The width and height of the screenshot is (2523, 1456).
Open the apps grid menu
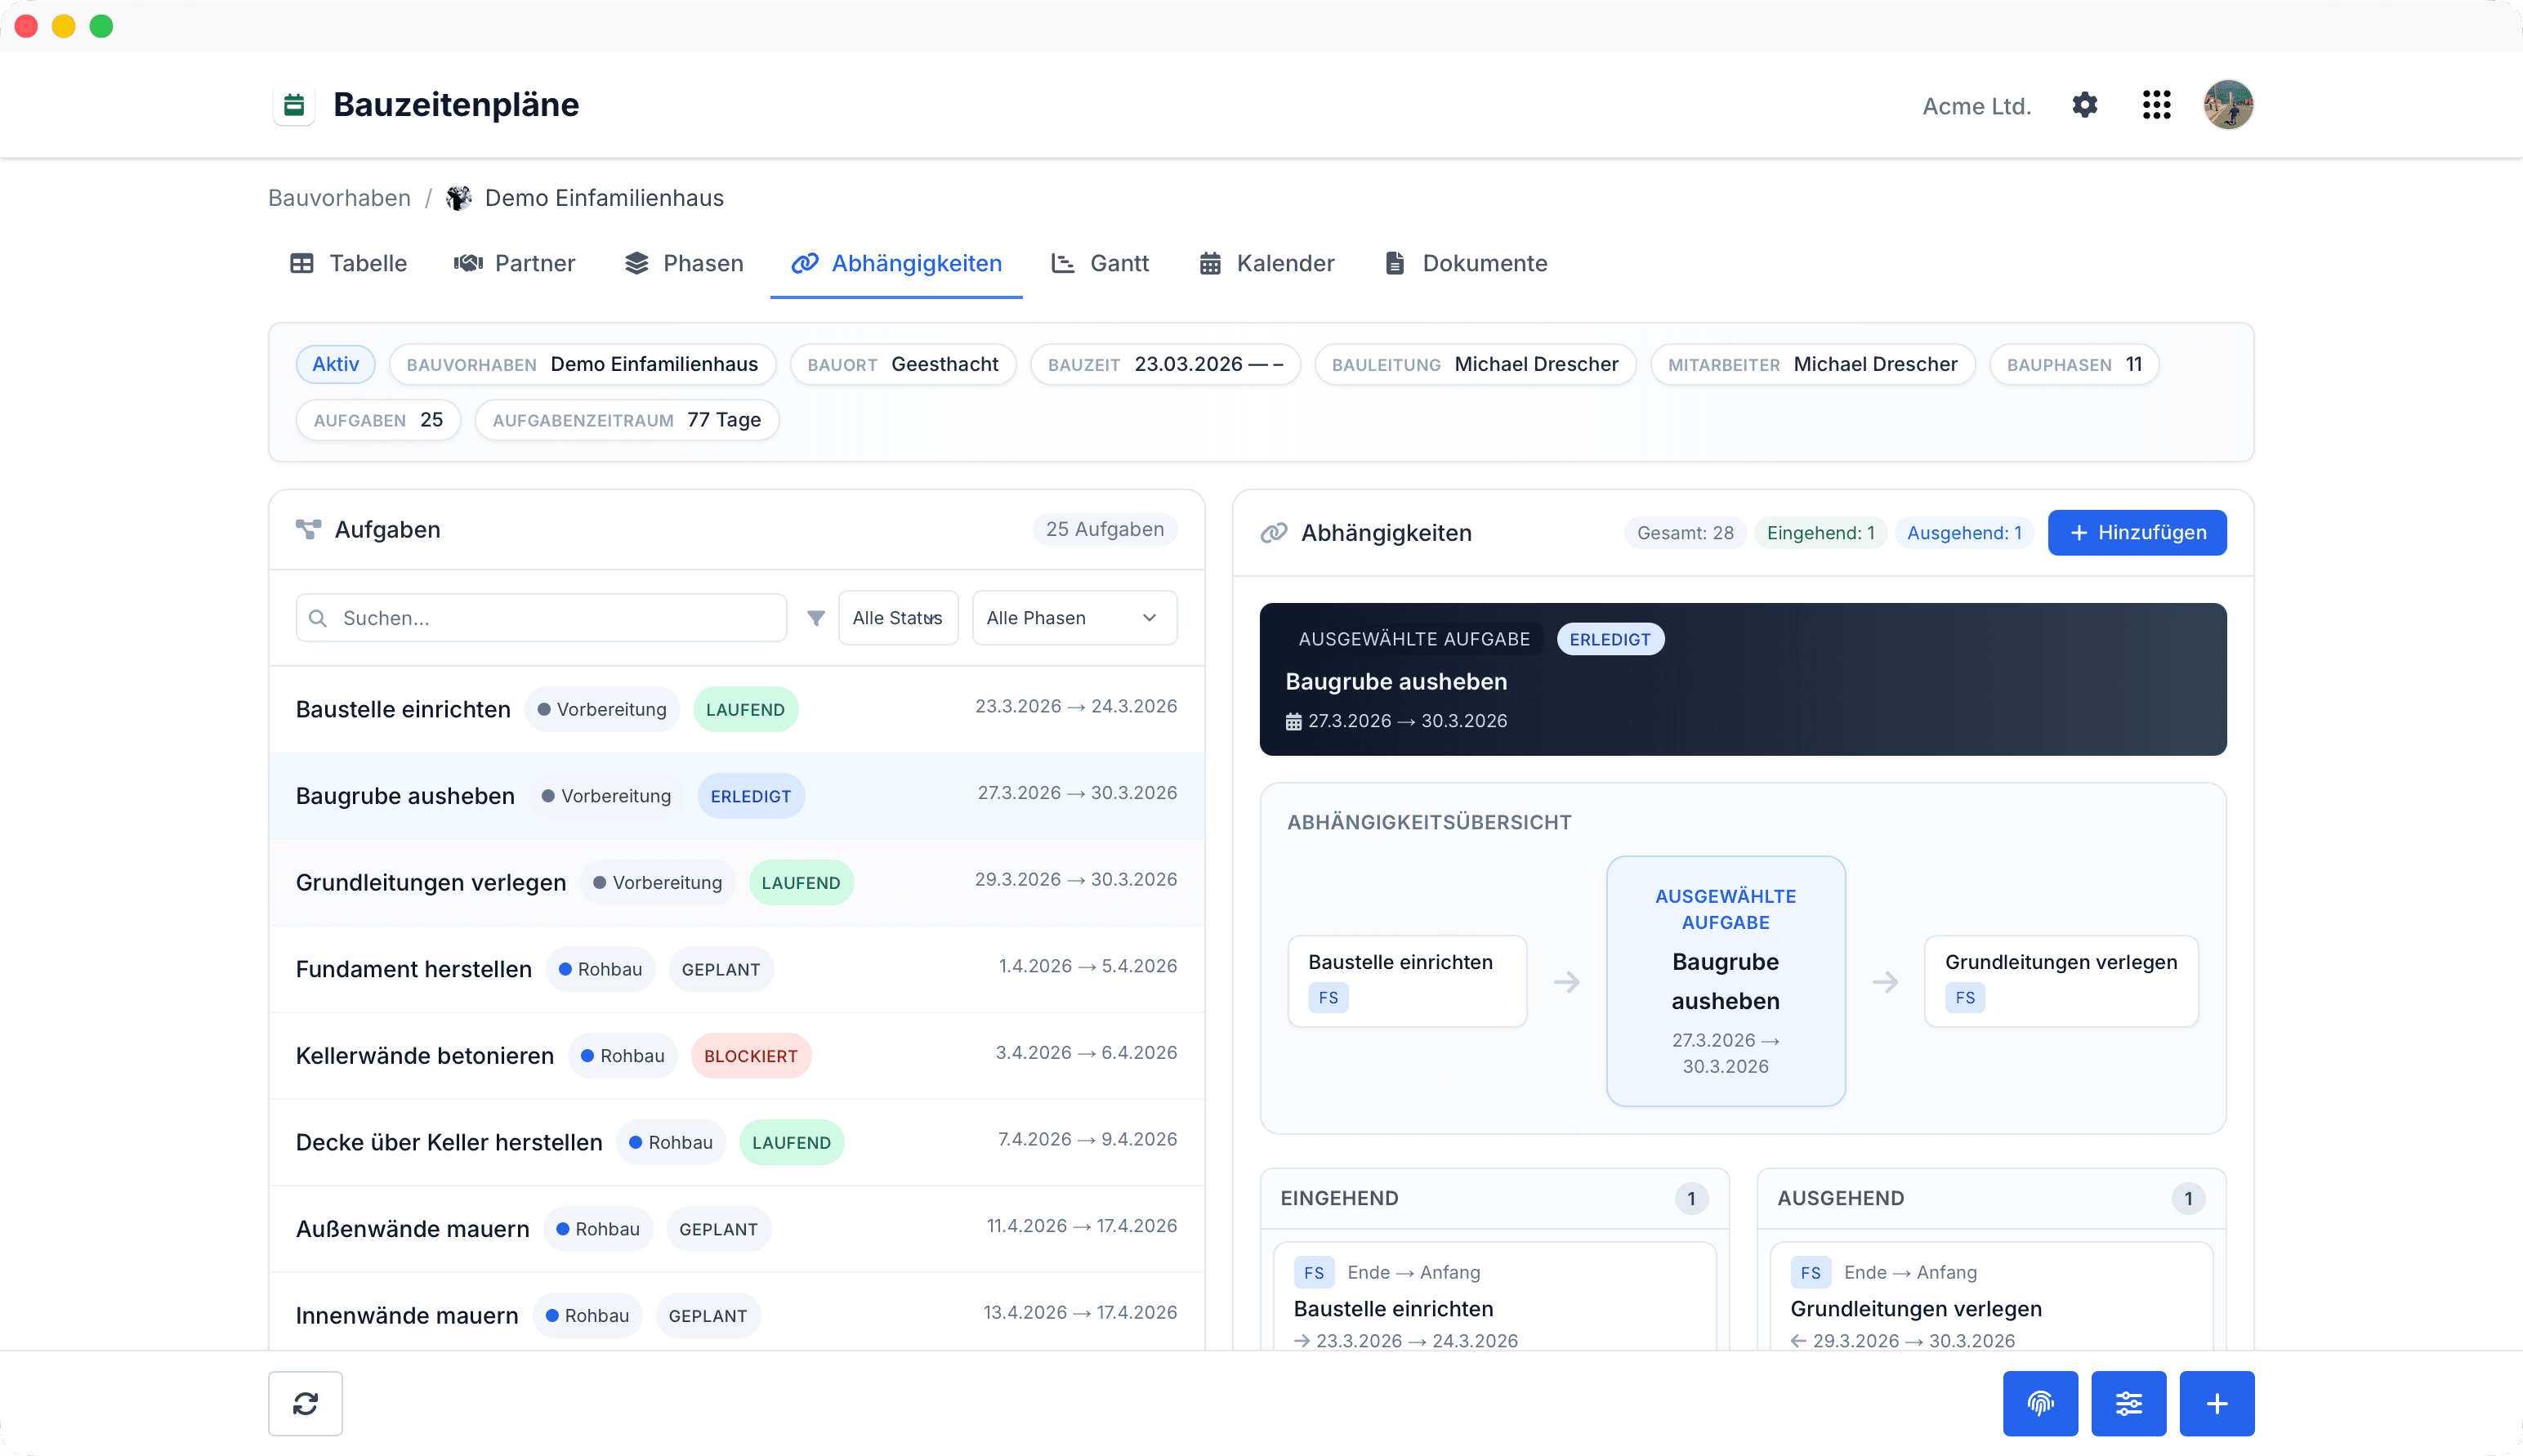coord(2156,105)
